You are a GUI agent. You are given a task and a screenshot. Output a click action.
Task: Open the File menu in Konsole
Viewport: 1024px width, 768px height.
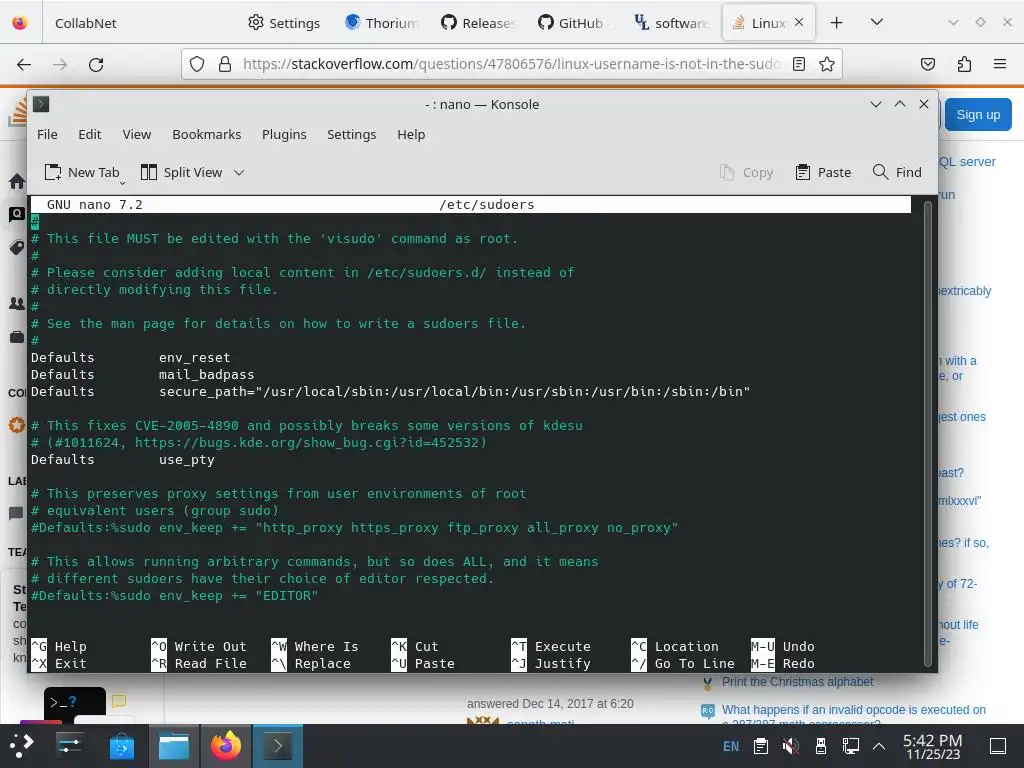(47, 135)
